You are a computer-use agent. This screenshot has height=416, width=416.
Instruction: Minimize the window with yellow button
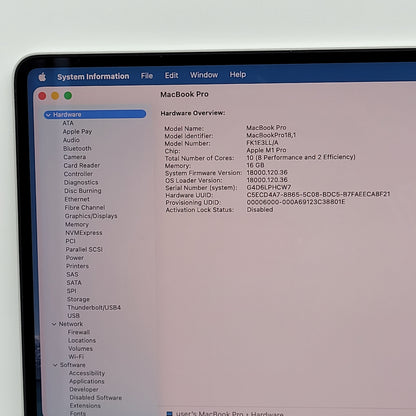[x=55, y=96]
